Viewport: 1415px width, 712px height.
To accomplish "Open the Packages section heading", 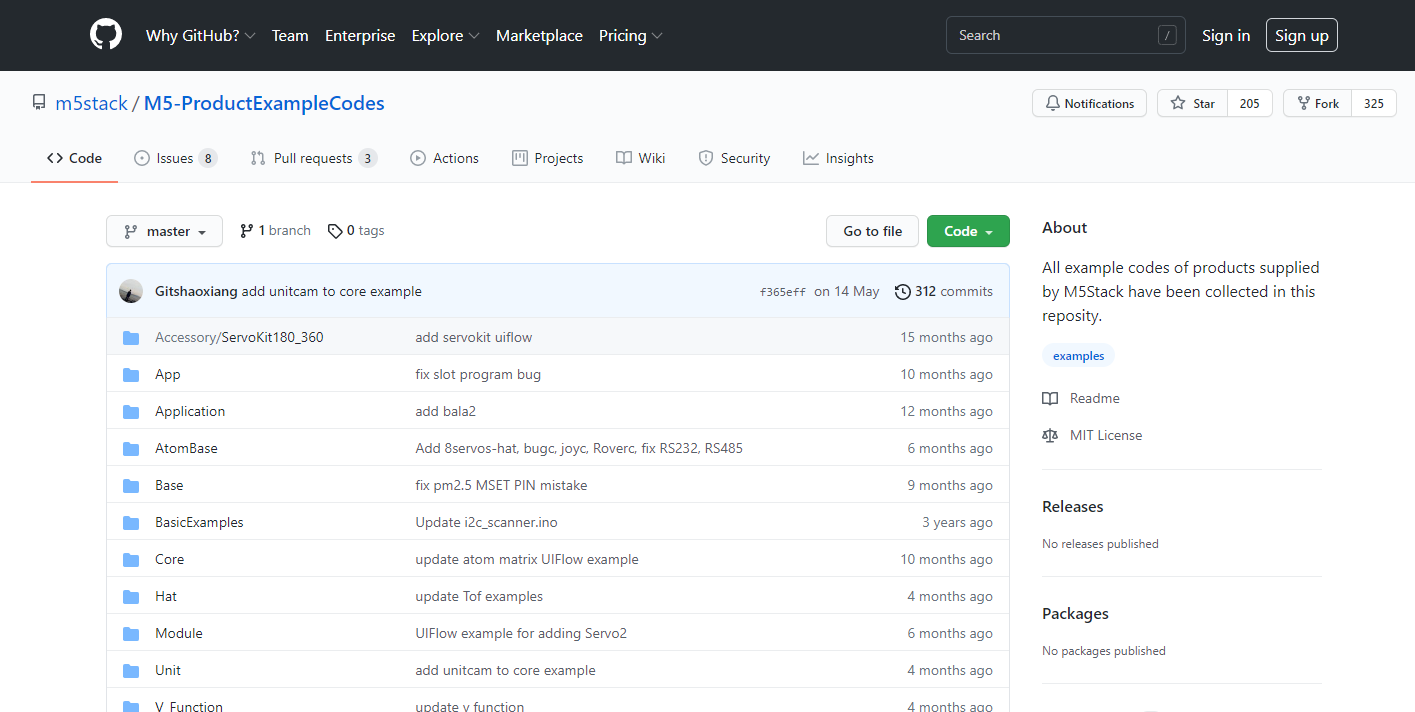I will tap(1075, 614).
